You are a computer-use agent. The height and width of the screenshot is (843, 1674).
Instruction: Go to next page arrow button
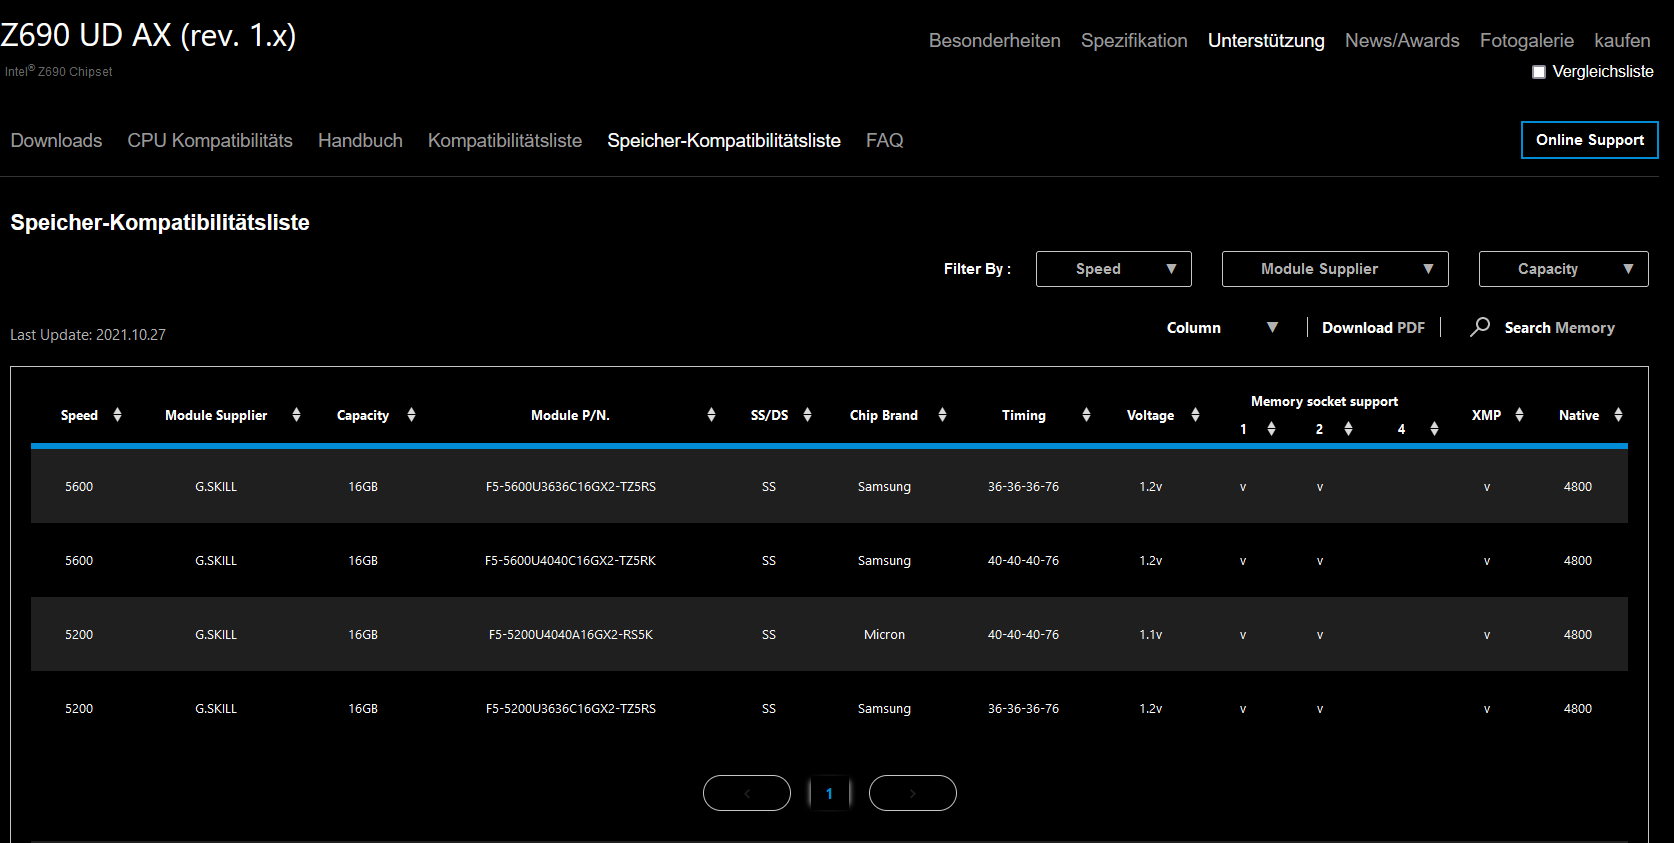click(913, 793)
